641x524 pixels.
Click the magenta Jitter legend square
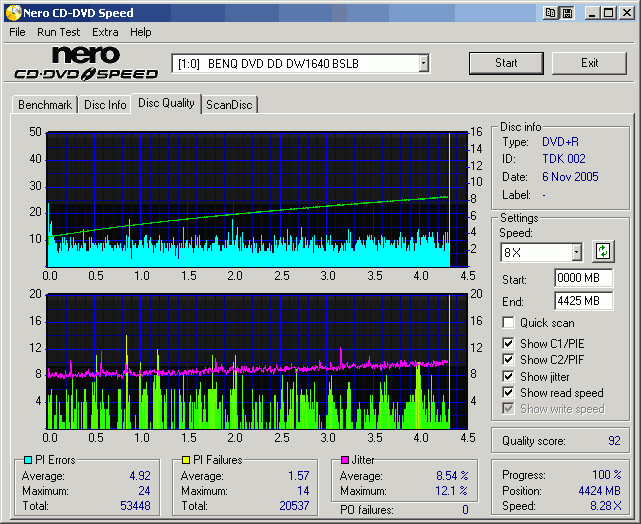tap(345, 460)
